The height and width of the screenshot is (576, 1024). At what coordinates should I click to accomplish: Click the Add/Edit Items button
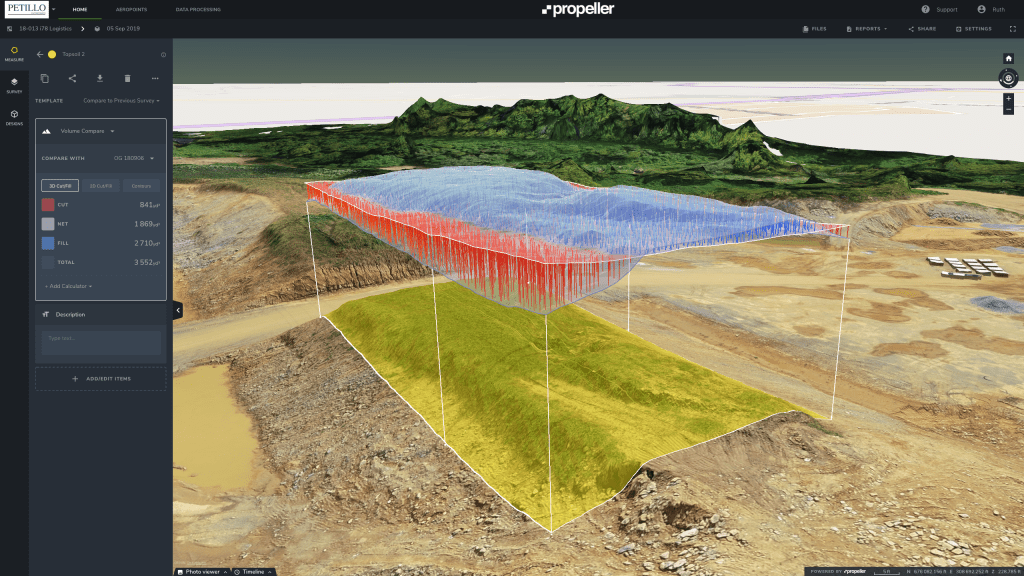(x=100, y=379)
